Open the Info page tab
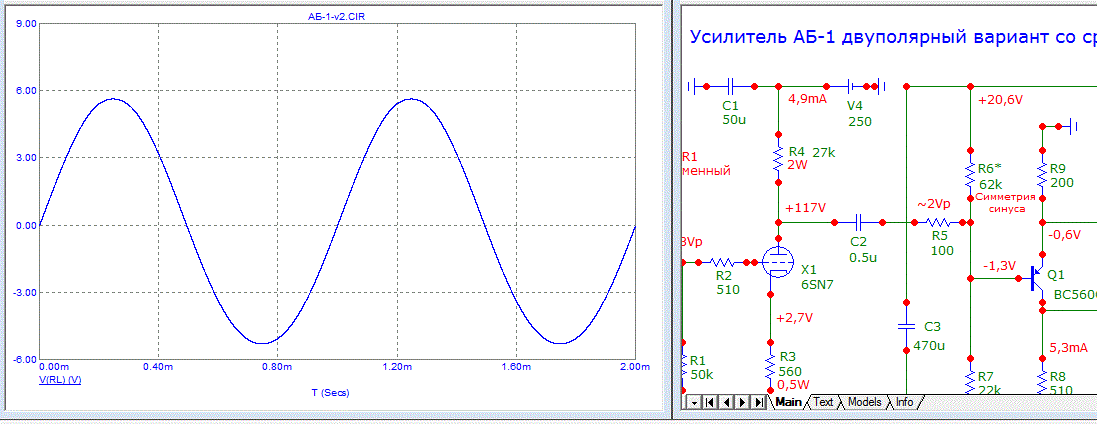The image size is (1097, 424). [x=903, y=402]
